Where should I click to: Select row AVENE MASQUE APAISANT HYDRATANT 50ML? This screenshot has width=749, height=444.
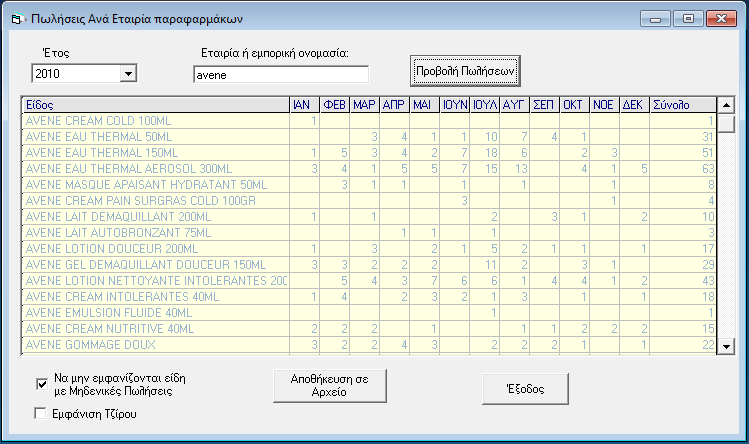tap(369, 185)
